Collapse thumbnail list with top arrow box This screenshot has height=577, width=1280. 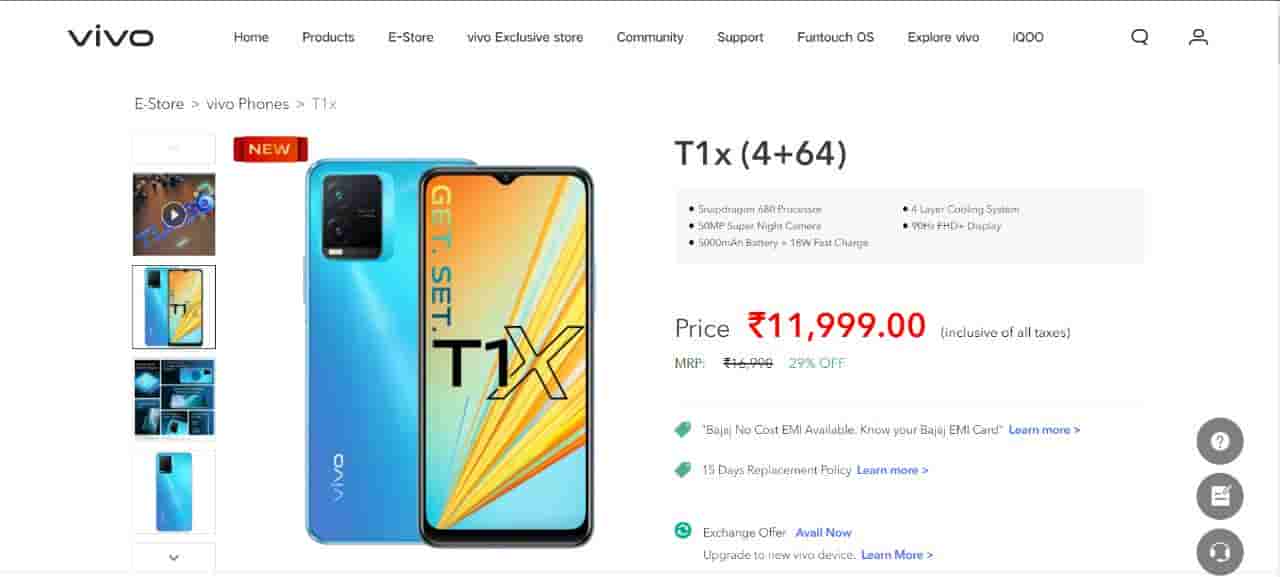(174, 148)
